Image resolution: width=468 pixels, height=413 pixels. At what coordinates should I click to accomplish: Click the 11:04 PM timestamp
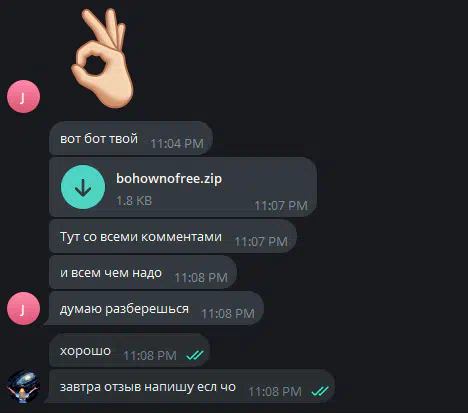point(177,144)
